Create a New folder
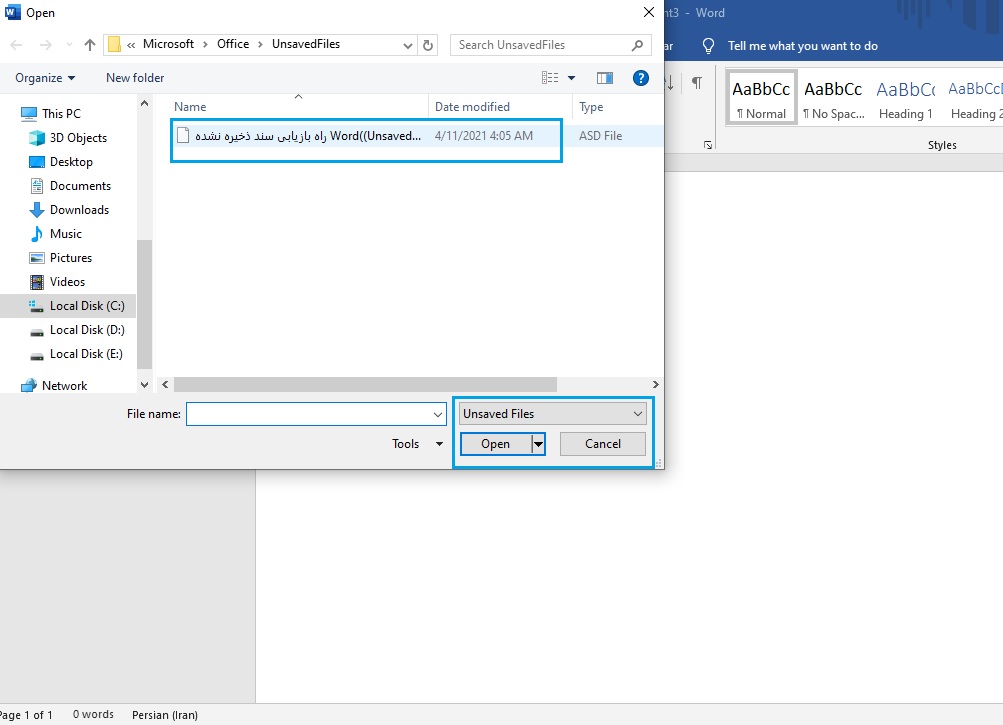The image size is (1003, 725). [x=135, y=78]
